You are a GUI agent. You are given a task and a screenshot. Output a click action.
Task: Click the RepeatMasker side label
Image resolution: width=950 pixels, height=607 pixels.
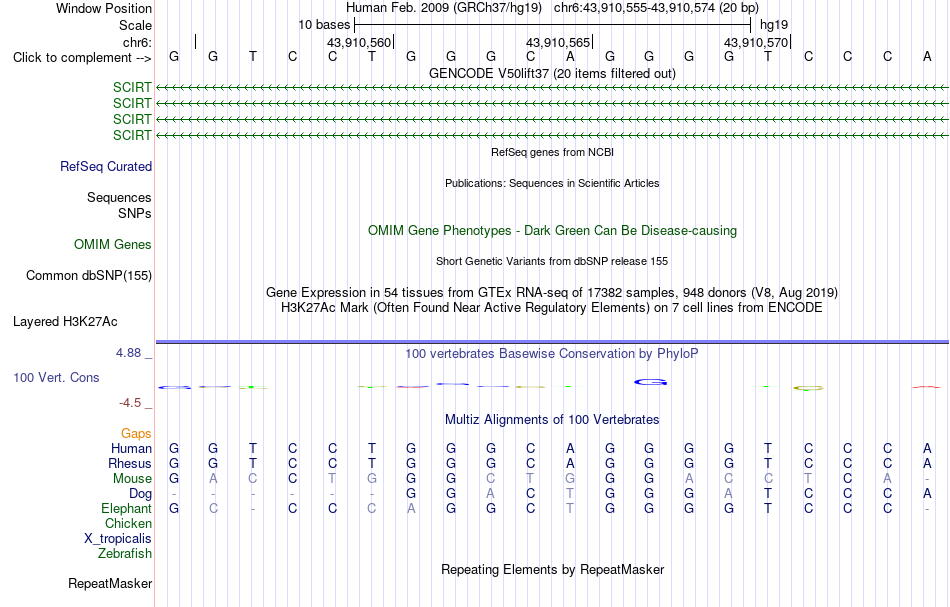(110, 583)
